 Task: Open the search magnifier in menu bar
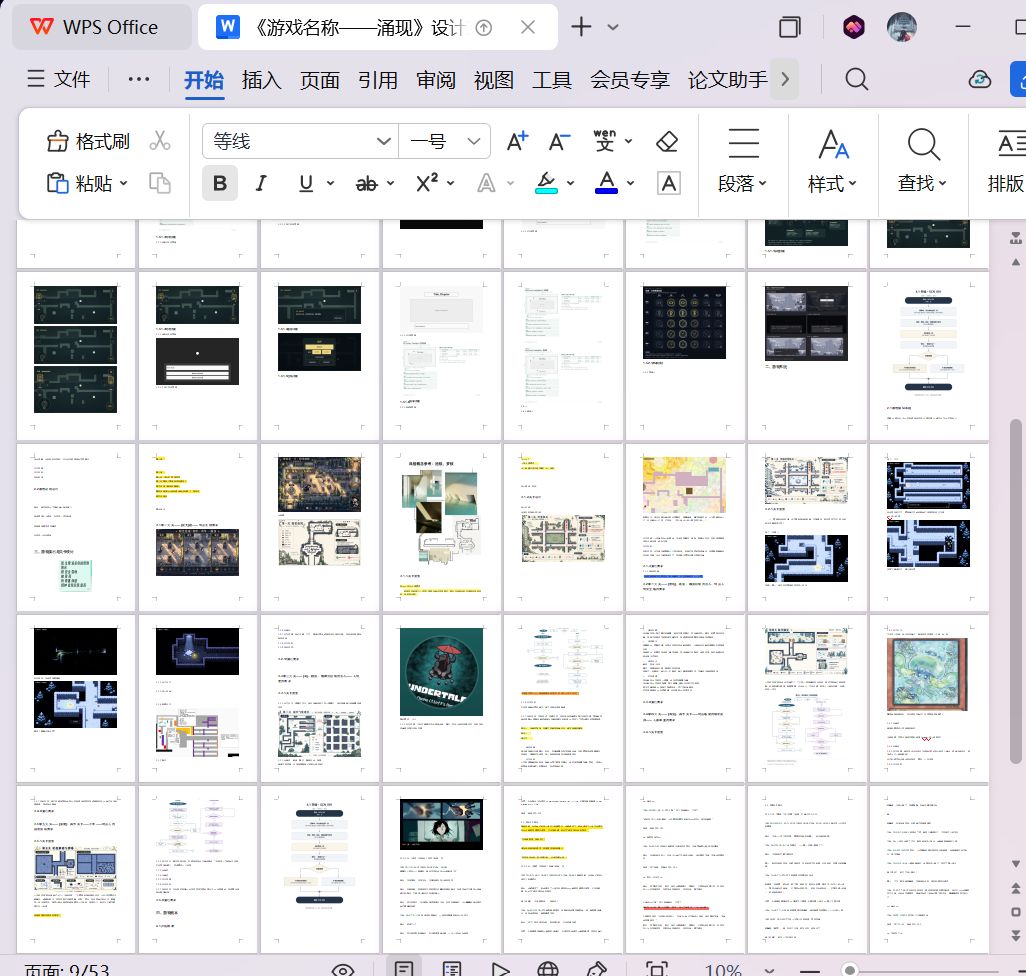[x=857, y=80]
